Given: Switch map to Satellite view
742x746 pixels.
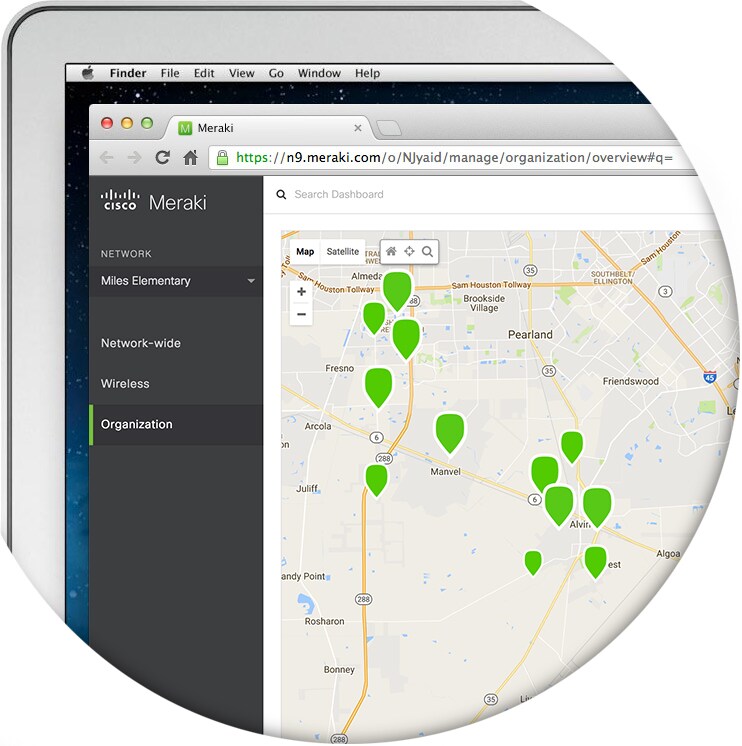Looking at the screenshot, I should point(342,251).
